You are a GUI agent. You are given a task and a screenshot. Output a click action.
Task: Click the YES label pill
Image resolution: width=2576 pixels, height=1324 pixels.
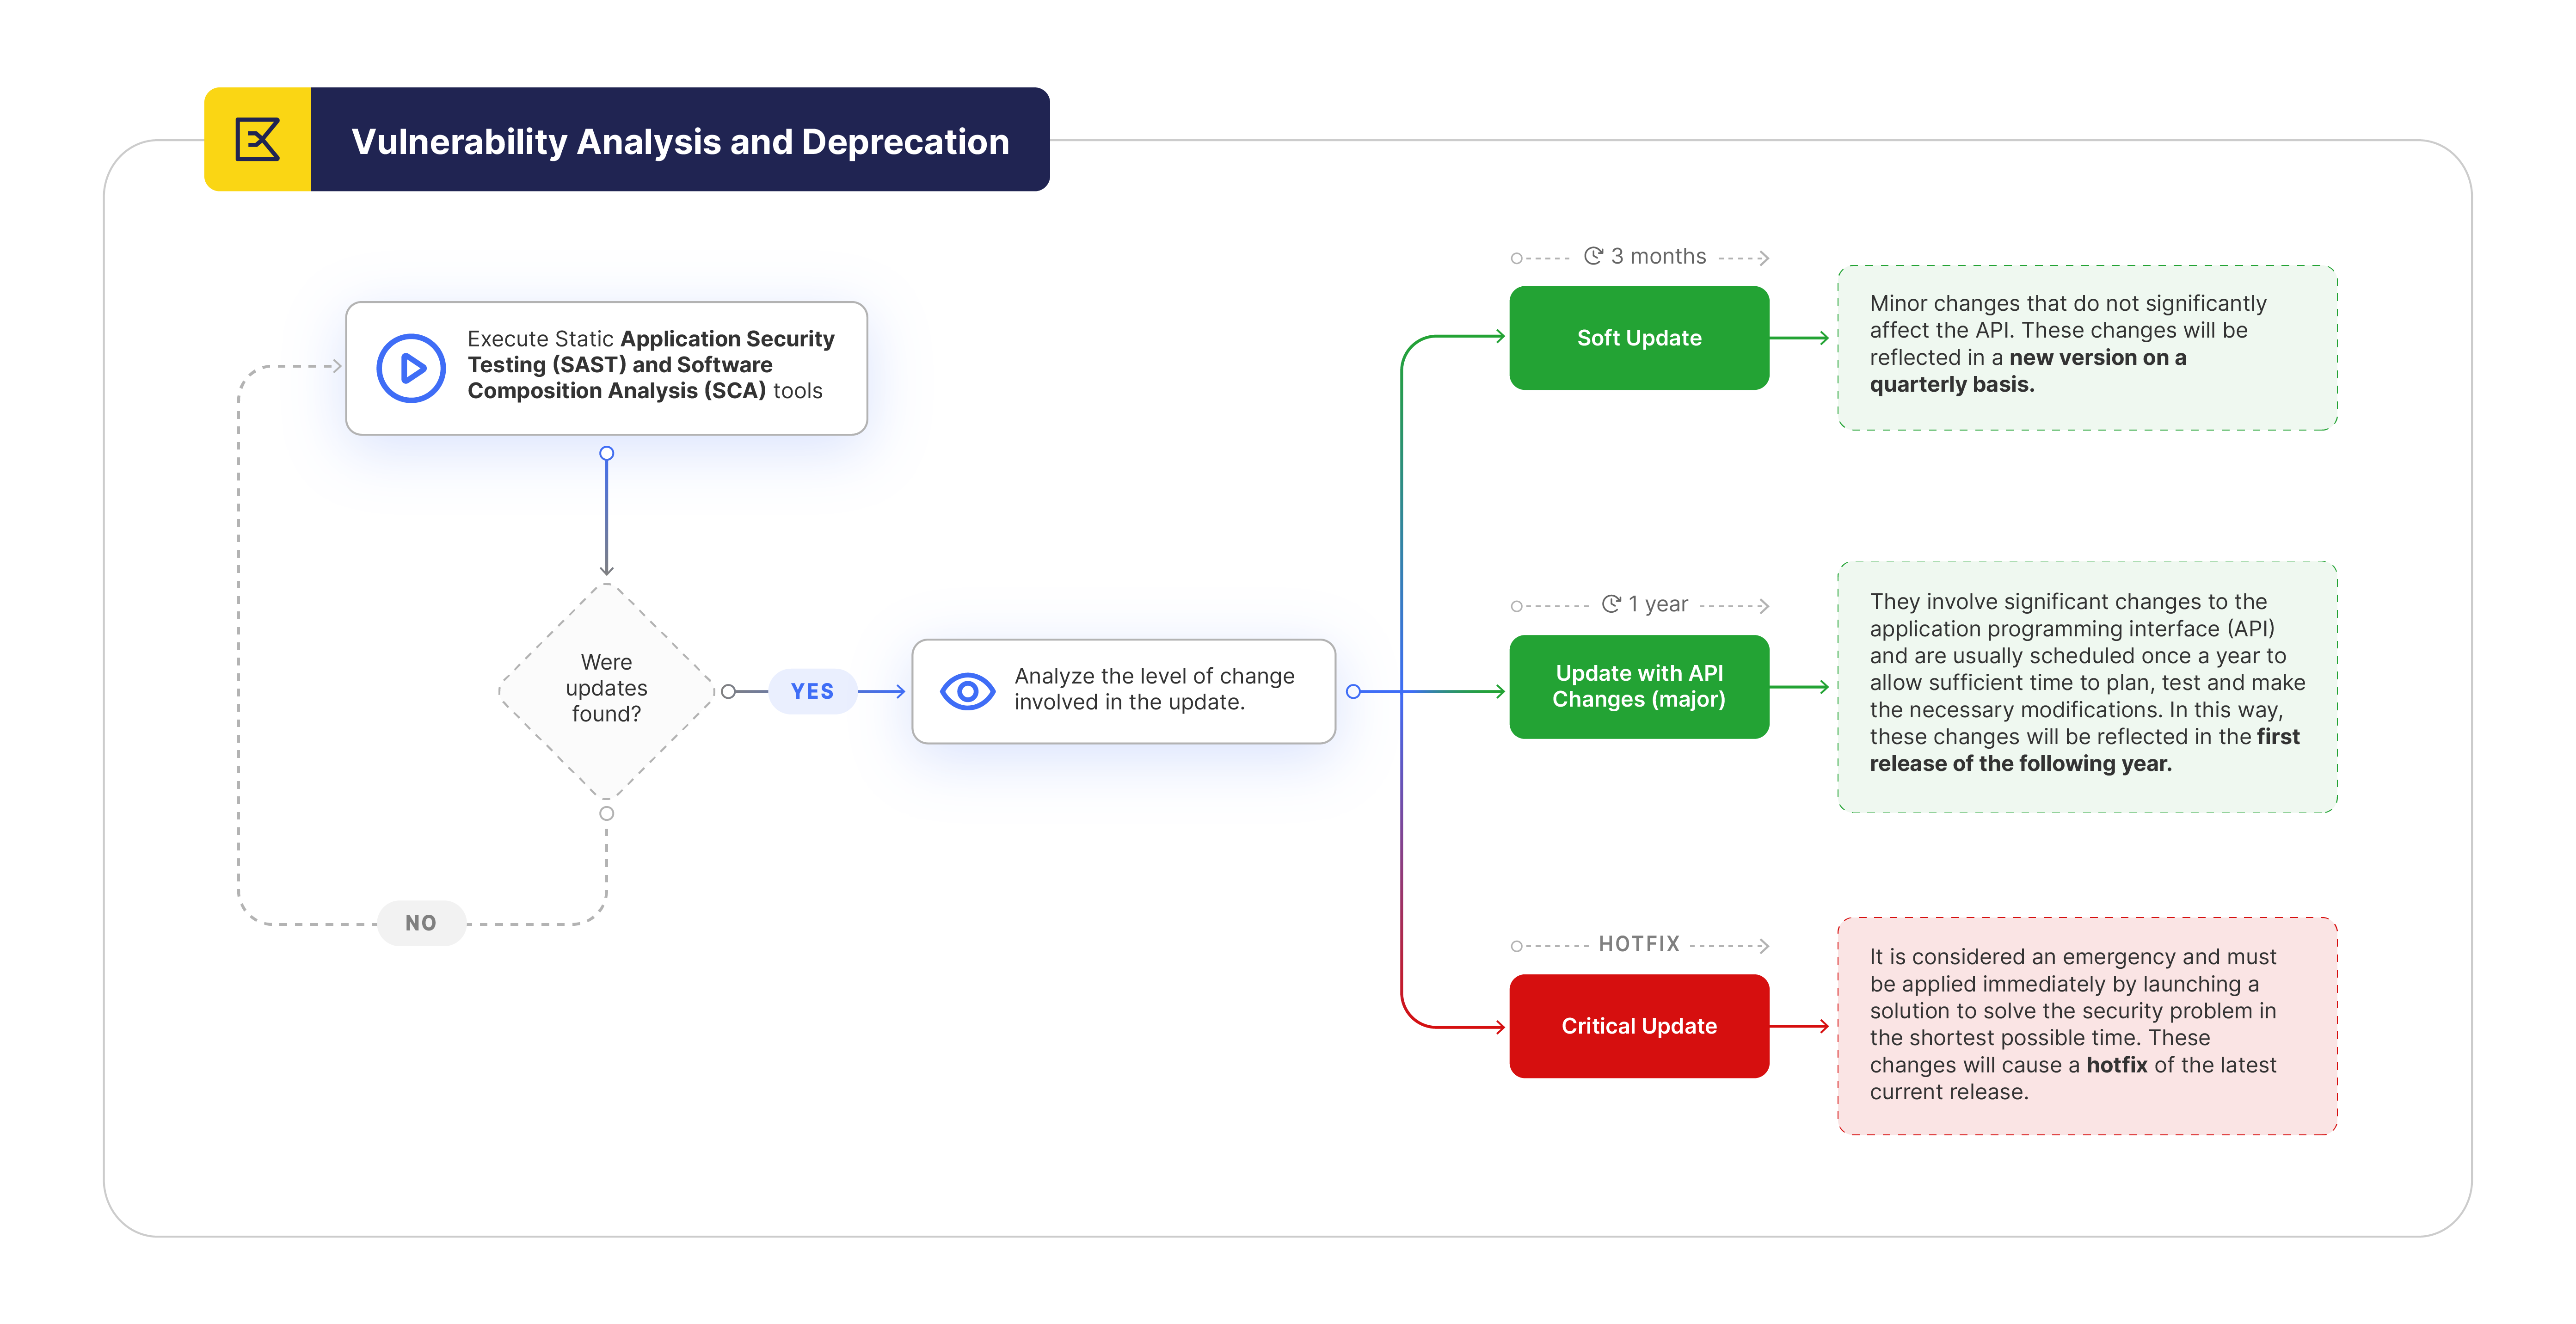point(812,691)
